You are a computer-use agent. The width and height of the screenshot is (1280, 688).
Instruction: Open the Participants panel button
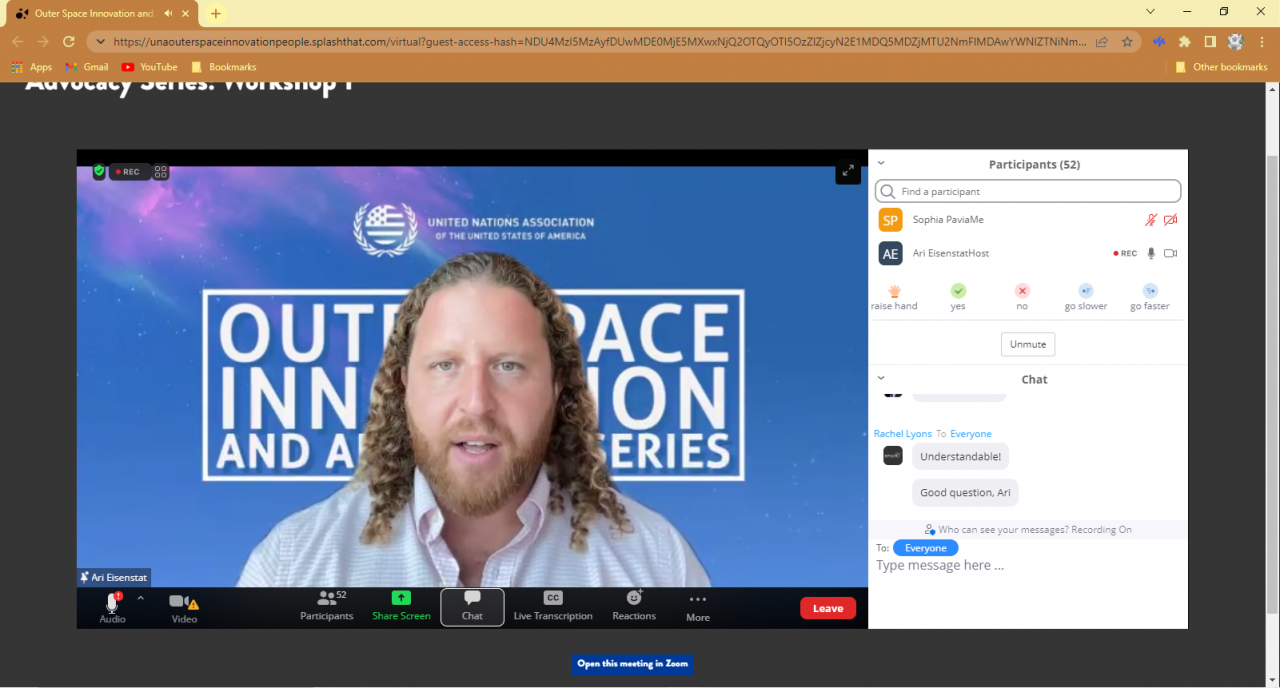327,607
